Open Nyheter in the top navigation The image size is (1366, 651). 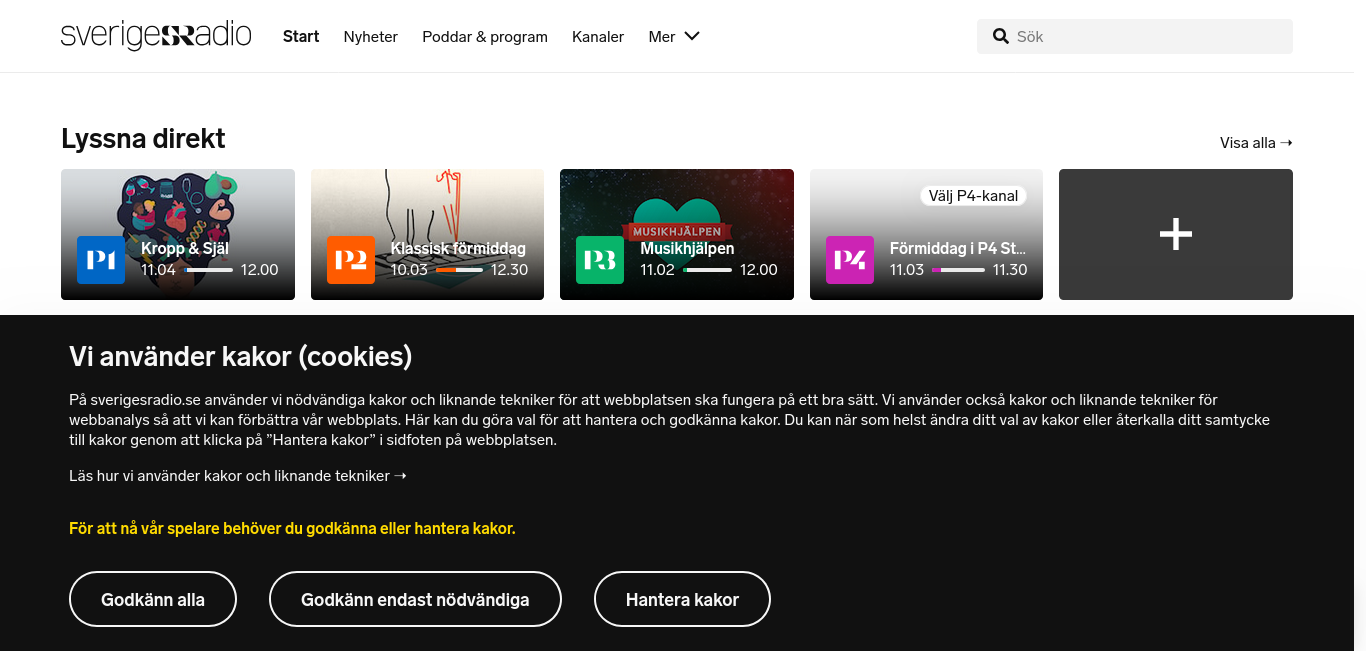(371, 36)
